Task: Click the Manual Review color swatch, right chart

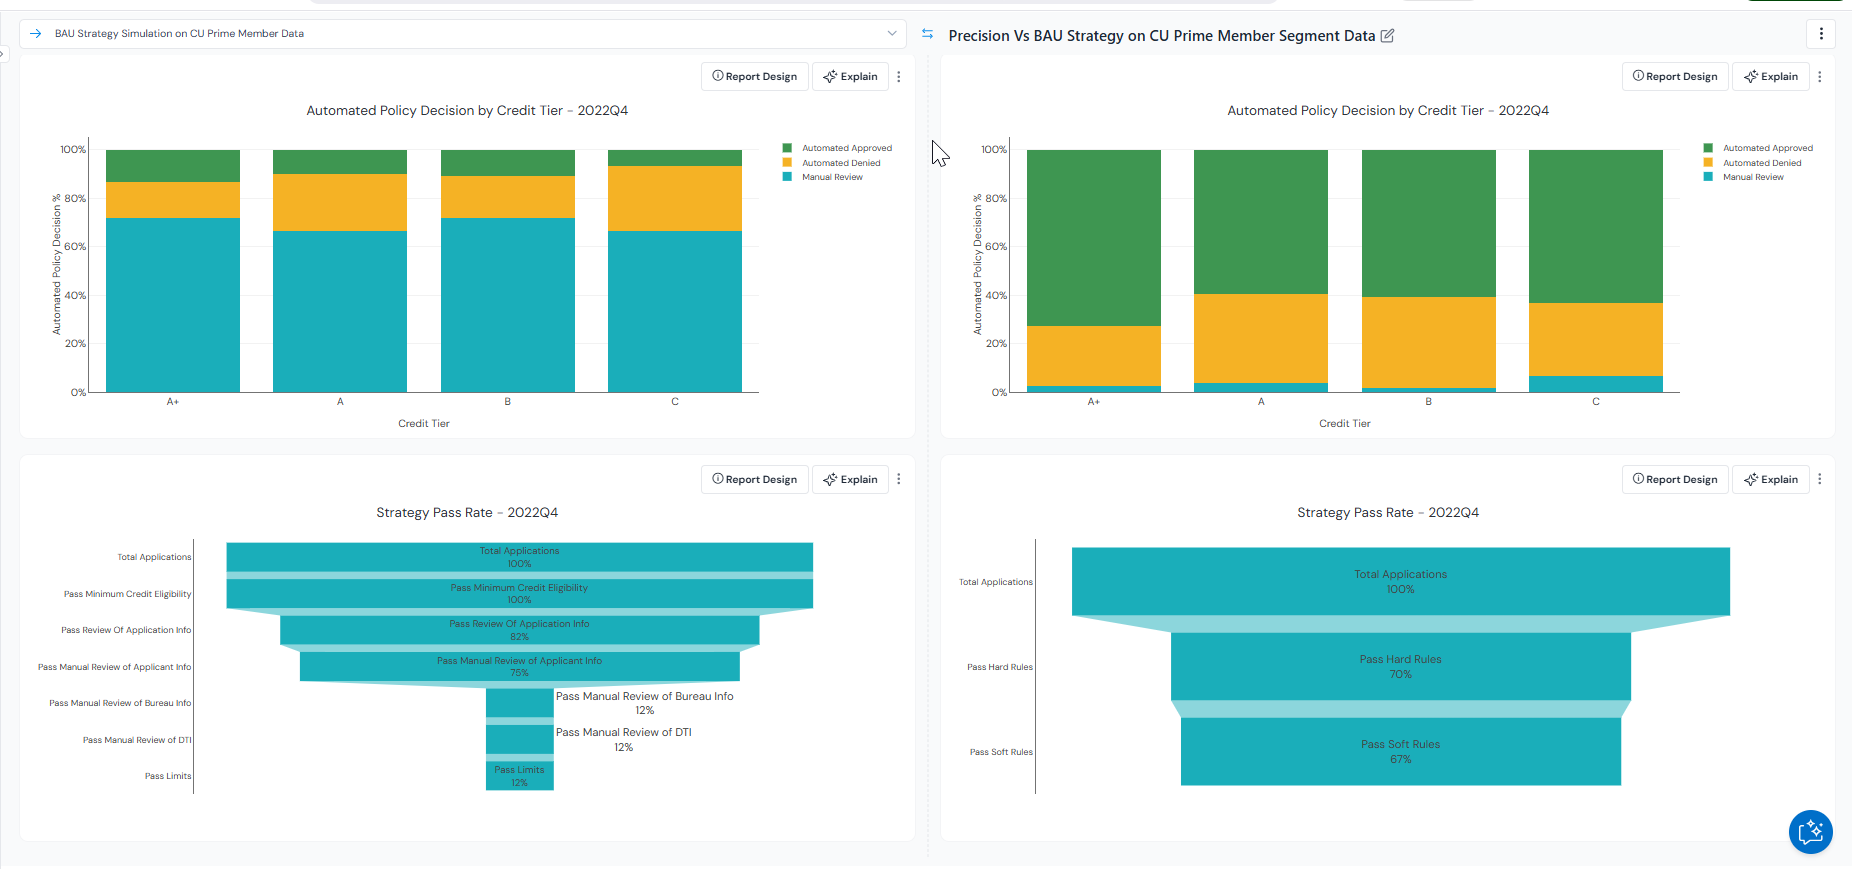Action: click(x=1708, y=177)
